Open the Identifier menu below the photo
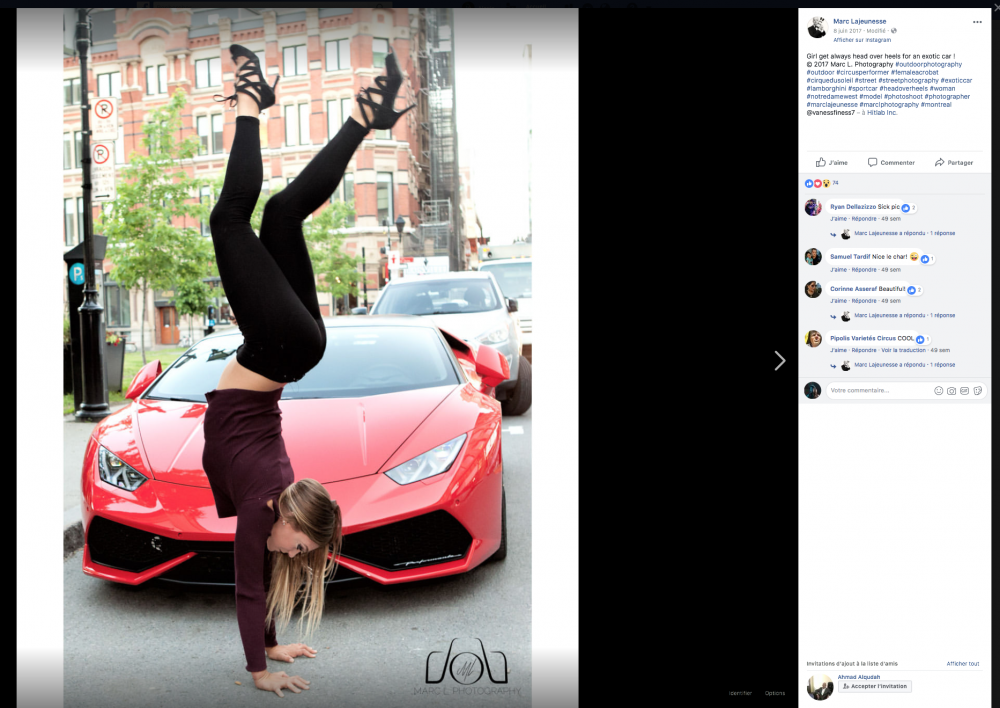1000x708 pixels. click(738, 692)
